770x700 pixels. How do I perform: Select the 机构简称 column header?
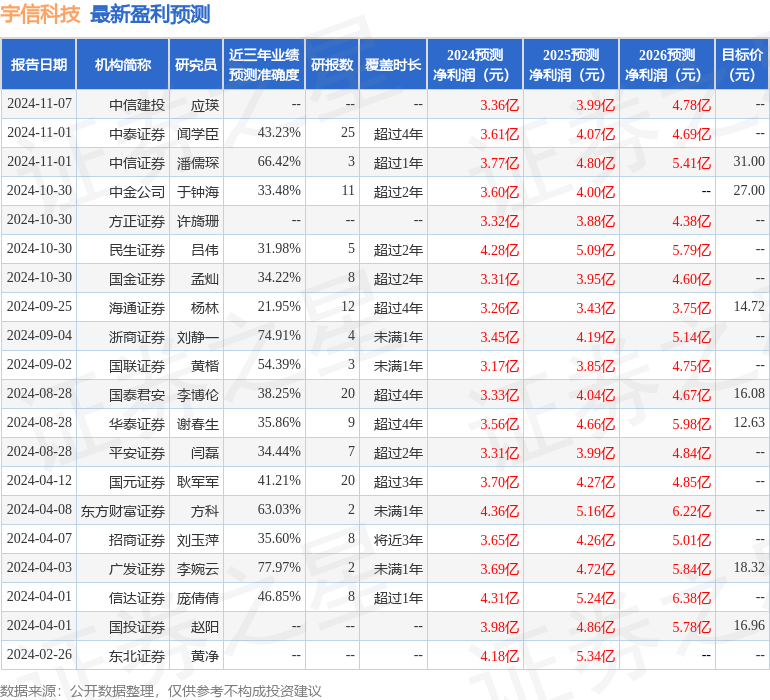tap(123, 64)
